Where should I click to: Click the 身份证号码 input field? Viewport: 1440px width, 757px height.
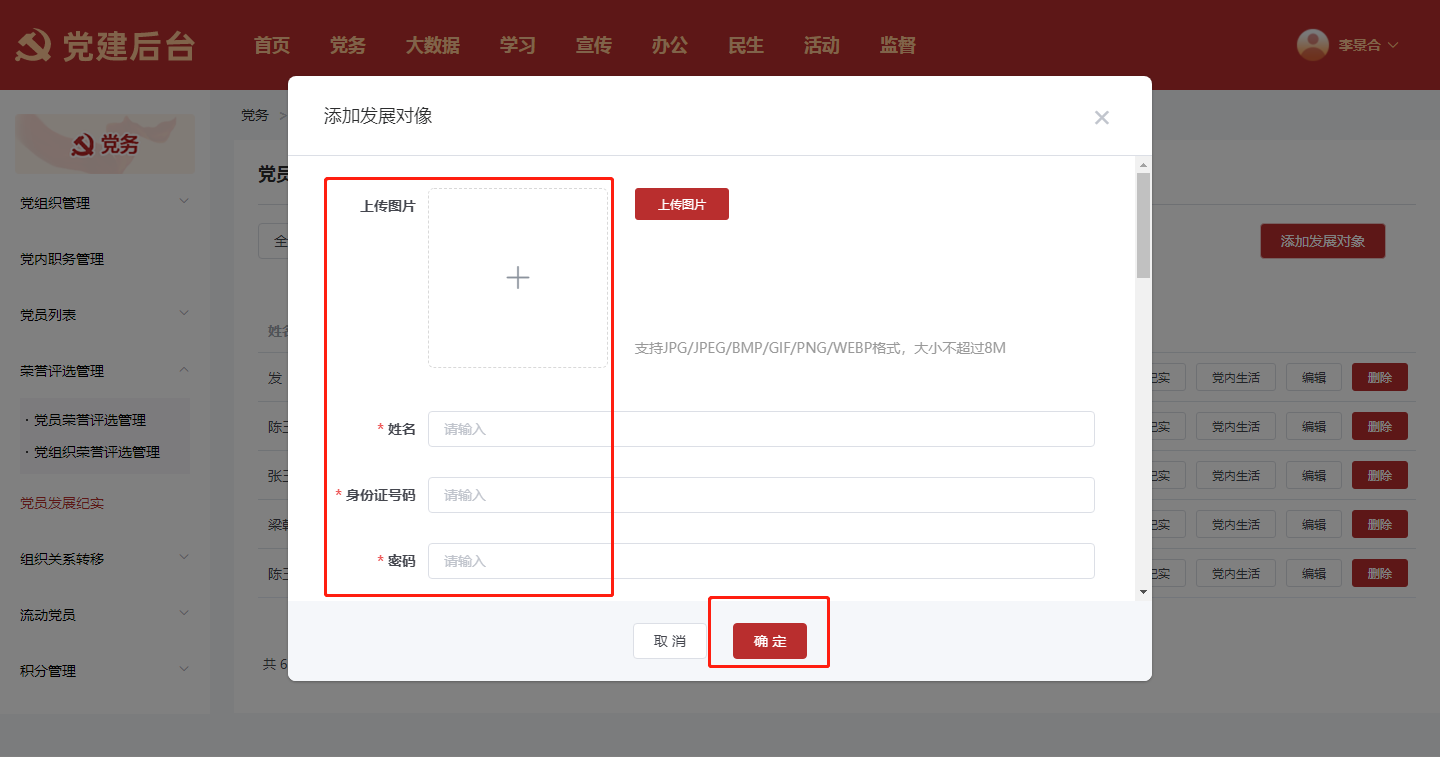[x=760, y=495]
